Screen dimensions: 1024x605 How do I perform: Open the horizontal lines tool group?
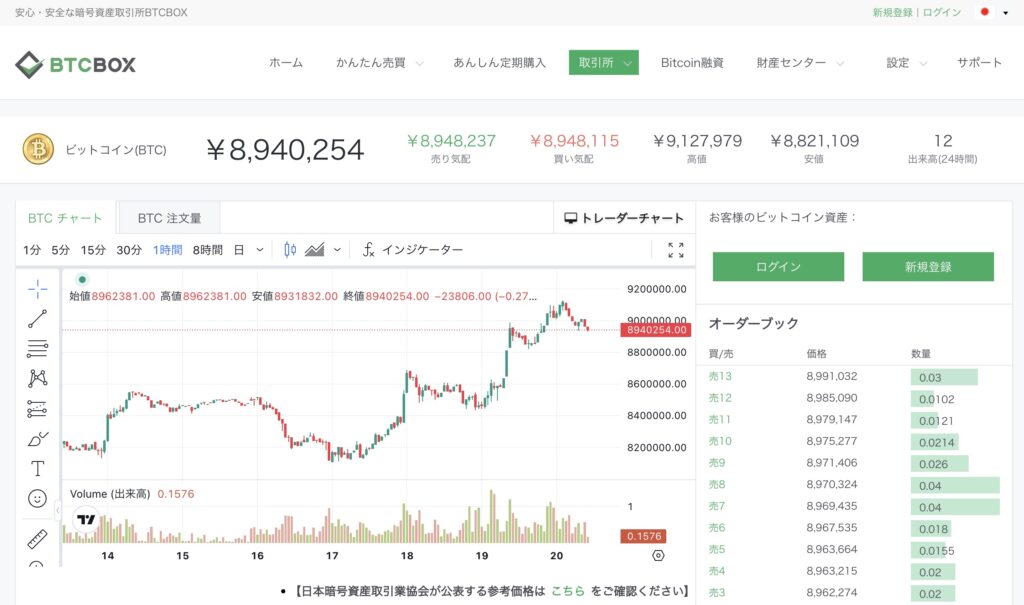coord(37,348)
